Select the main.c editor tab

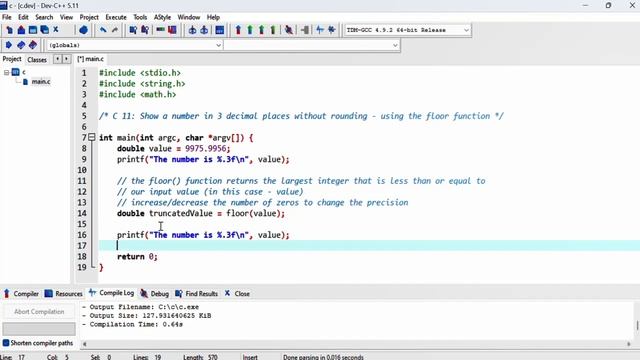tap(91, 59)
